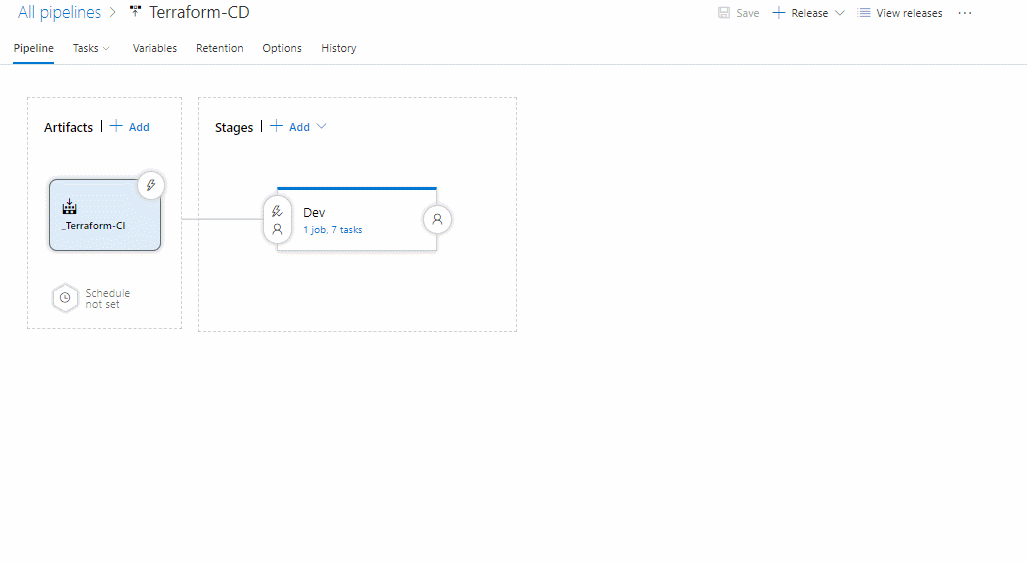Open the more options ellipsis menu
Viewport: 1027px width, 564px height.
tap(965, 13)
